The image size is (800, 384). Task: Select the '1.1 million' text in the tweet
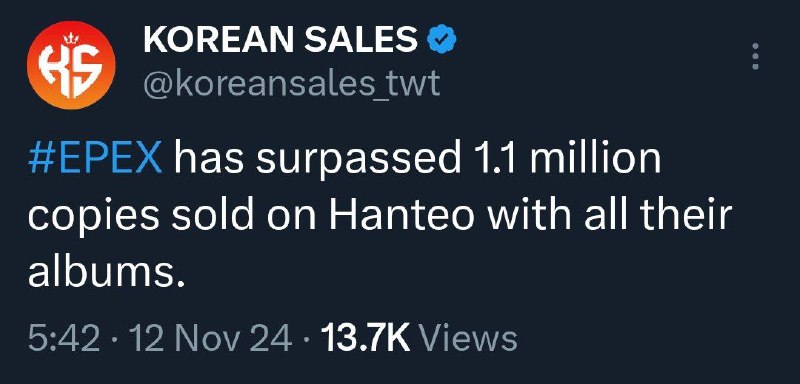[x=564, y=160]
